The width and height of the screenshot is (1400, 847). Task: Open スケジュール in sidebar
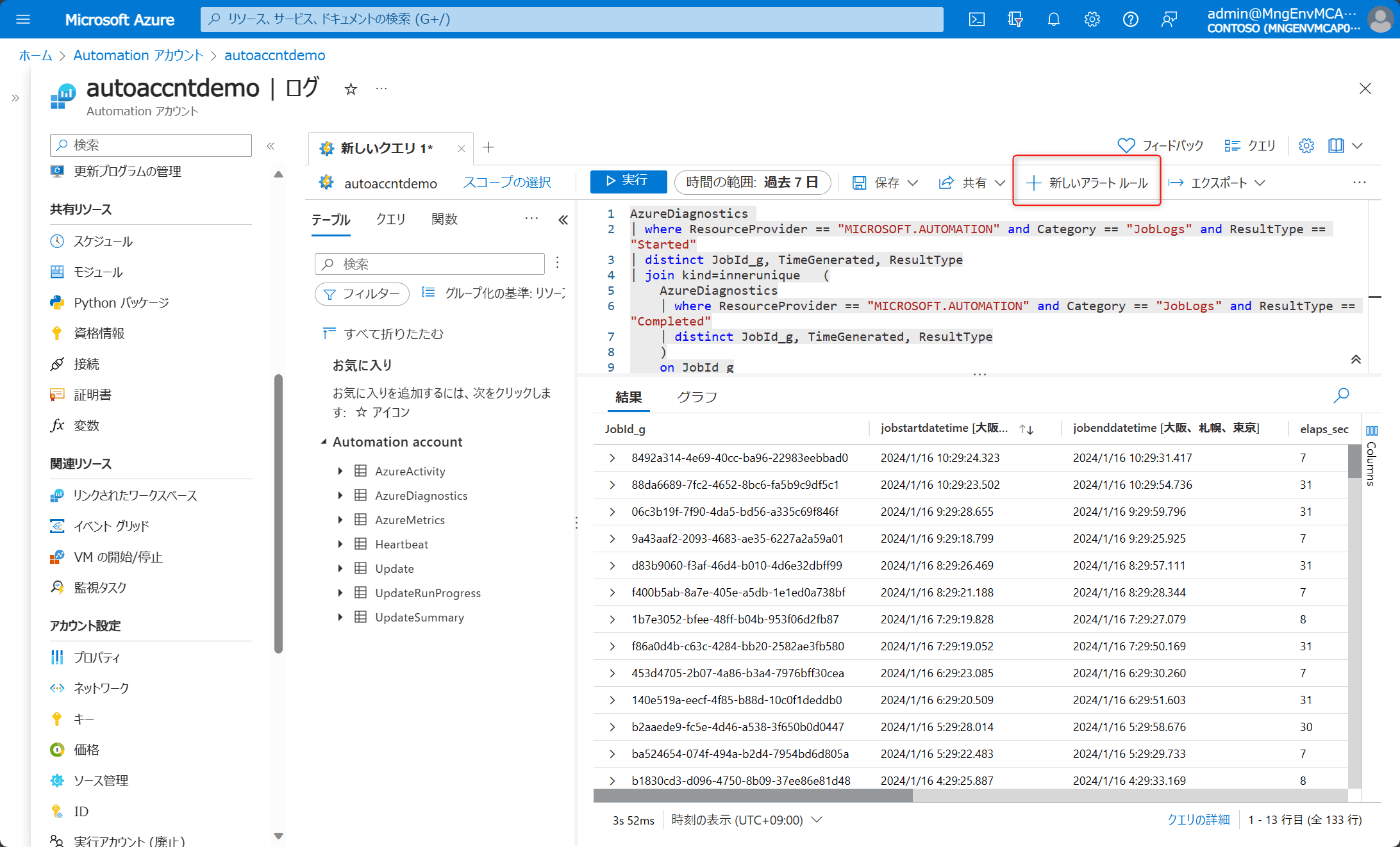(x=103, y=241)
